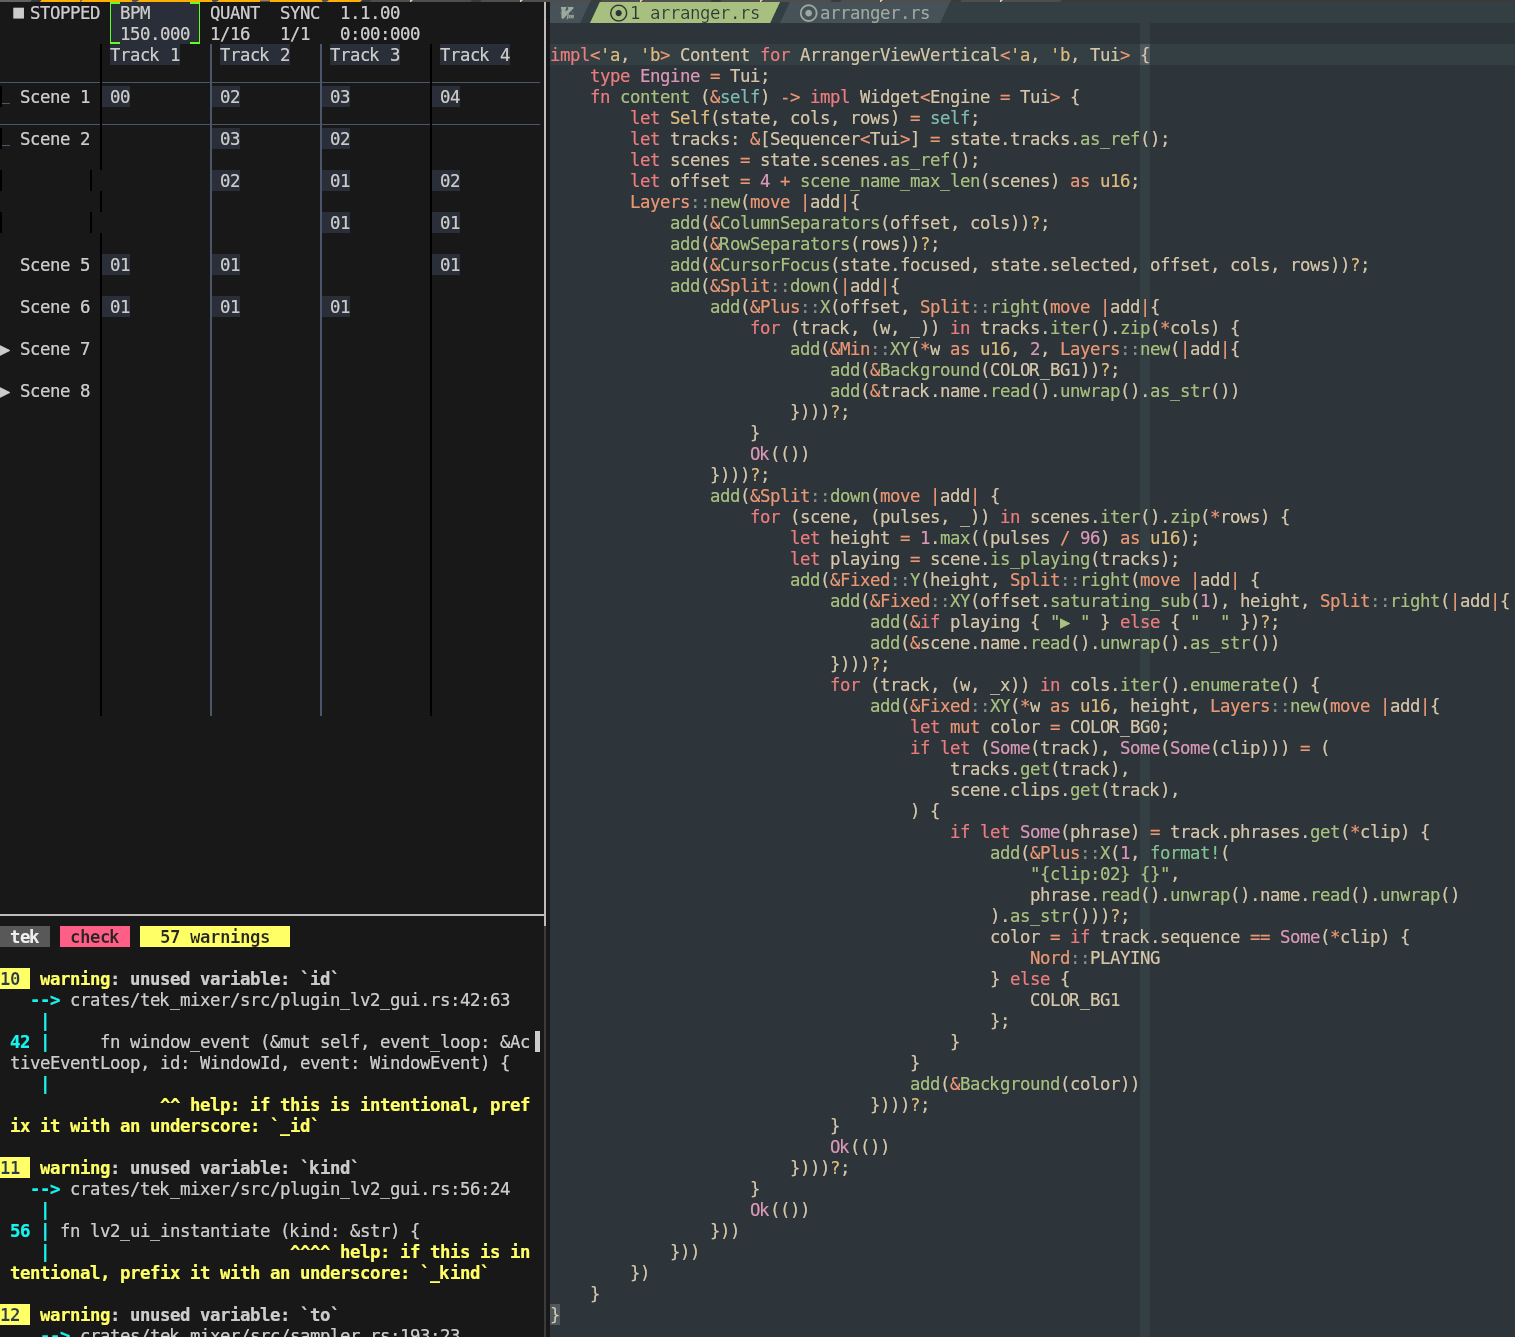Click the 'add(&Background(COLOR_BG1))?;' line
This screenshot has width=1515, height=1337.
pos(975,370)
